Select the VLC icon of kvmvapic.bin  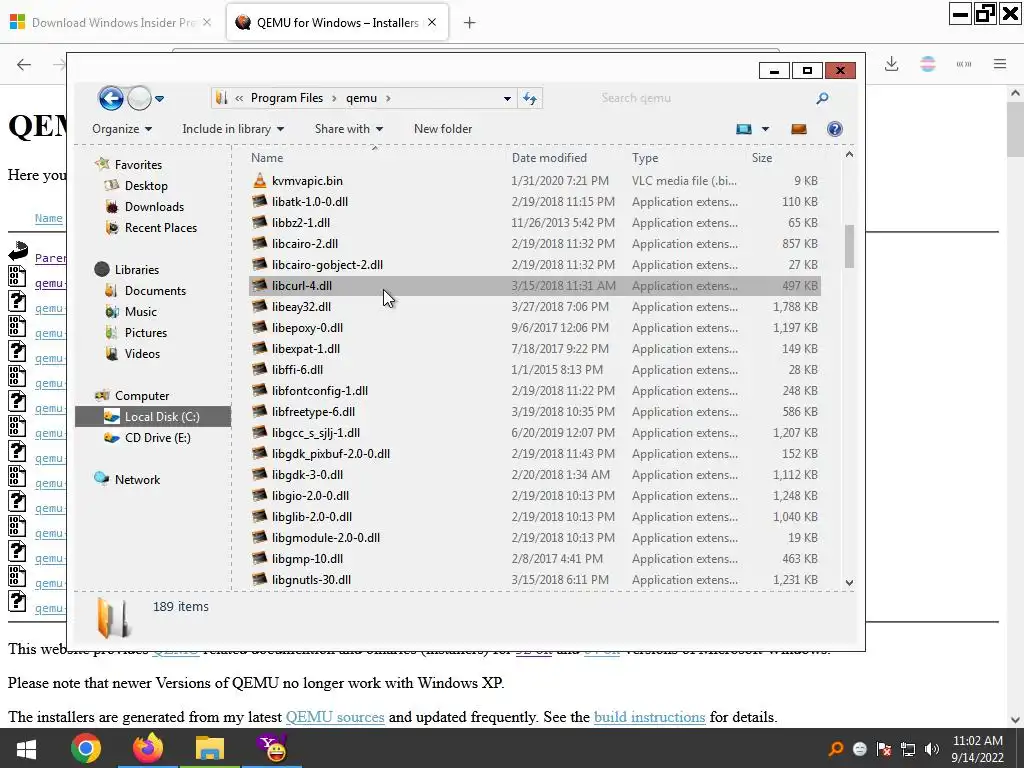coord(259,180)
